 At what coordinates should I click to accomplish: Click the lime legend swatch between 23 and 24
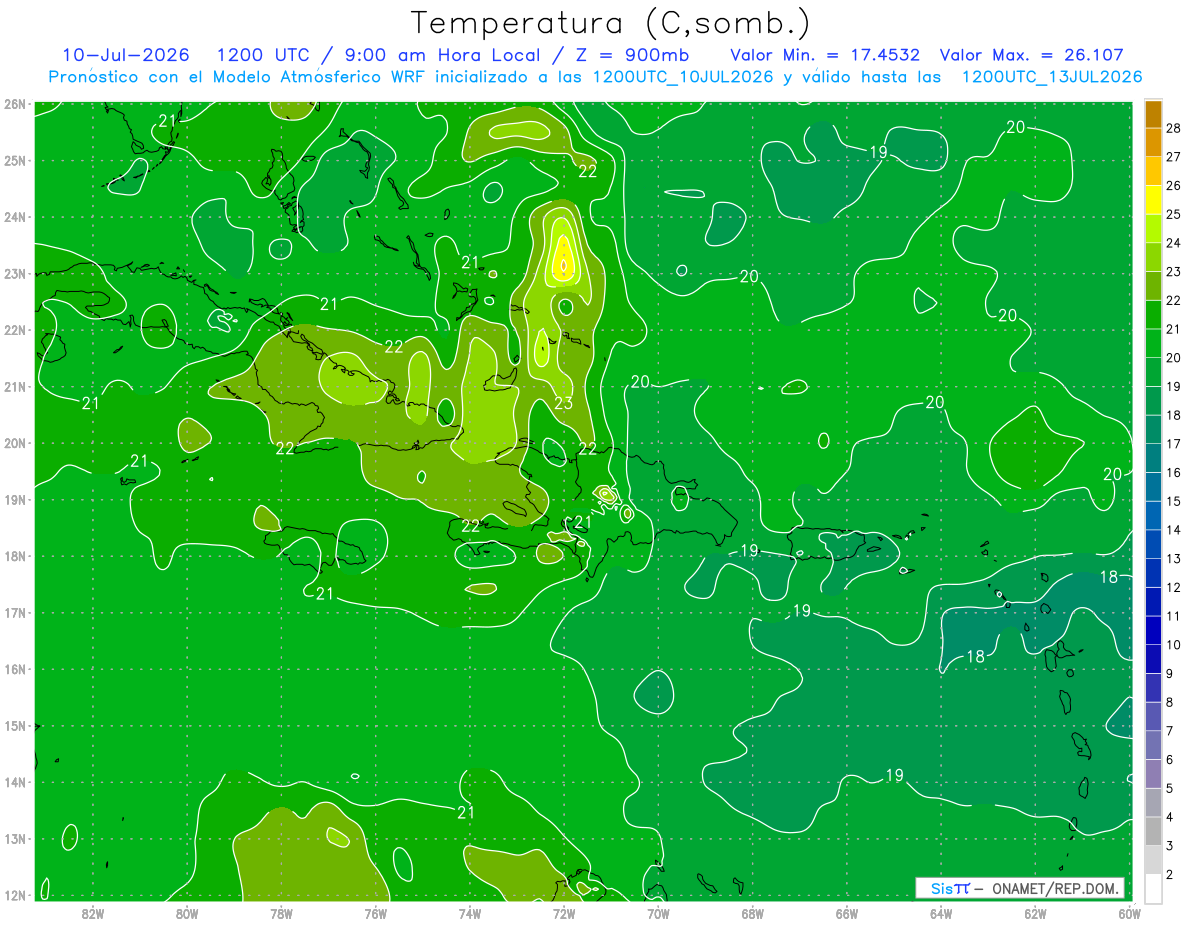pyautogui.click(x=1153, y=257)
